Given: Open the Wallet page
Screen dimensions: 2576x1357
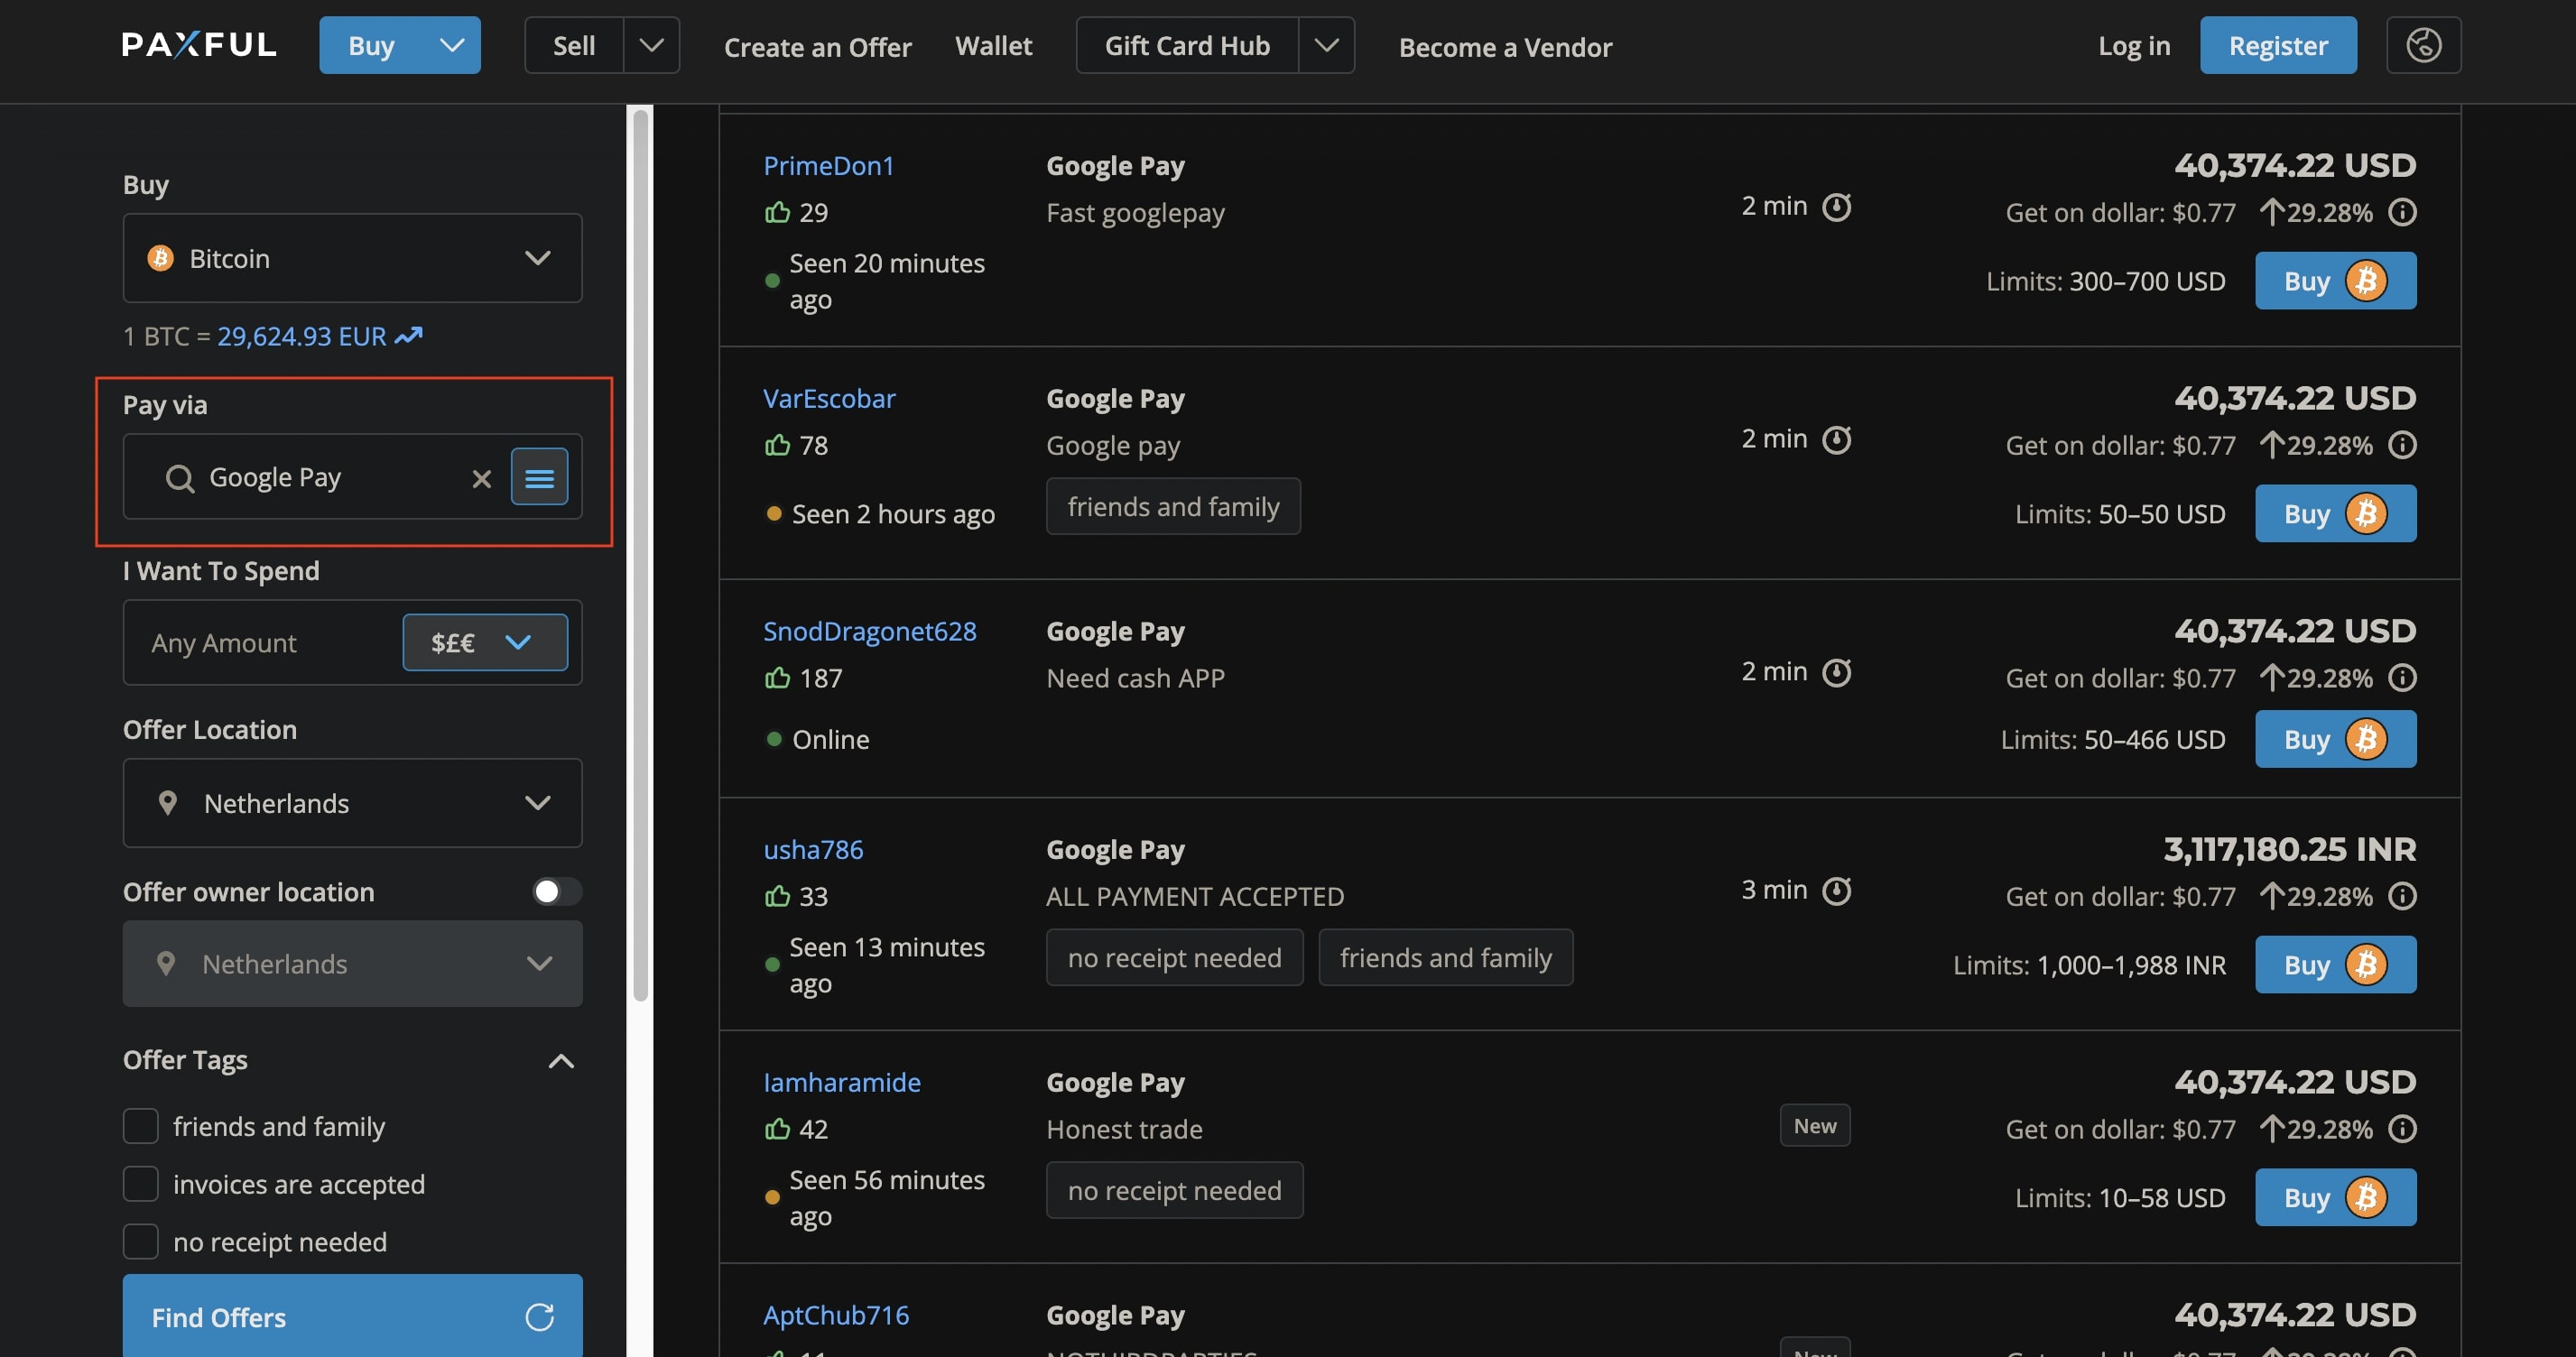Looking at the screenshot, I should [x=993, y=45].
